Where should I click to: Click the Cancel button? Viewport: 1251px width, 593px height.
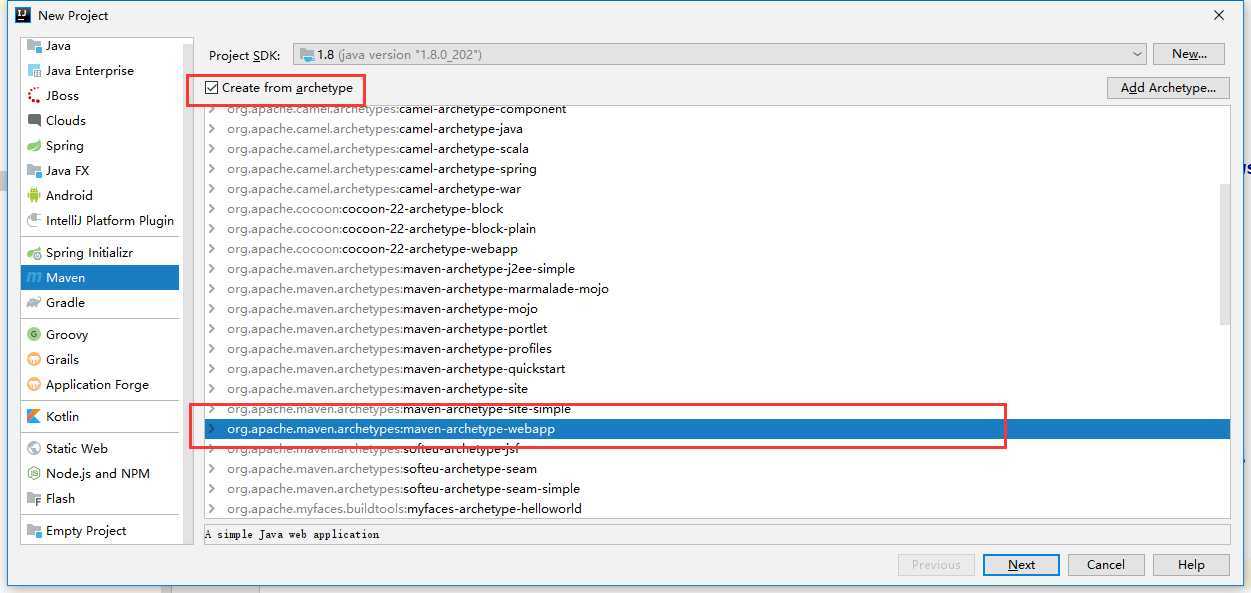tap(1106, 565)
